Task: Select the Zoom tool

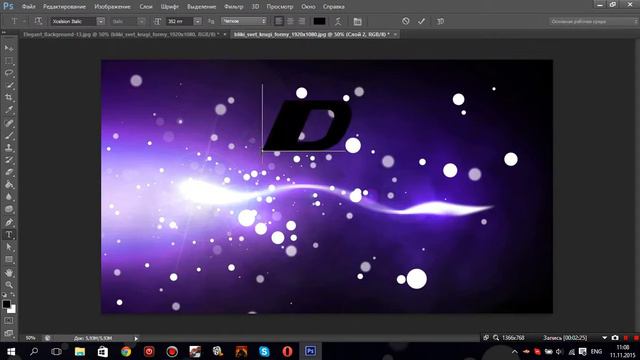Action: coord(9,284)
